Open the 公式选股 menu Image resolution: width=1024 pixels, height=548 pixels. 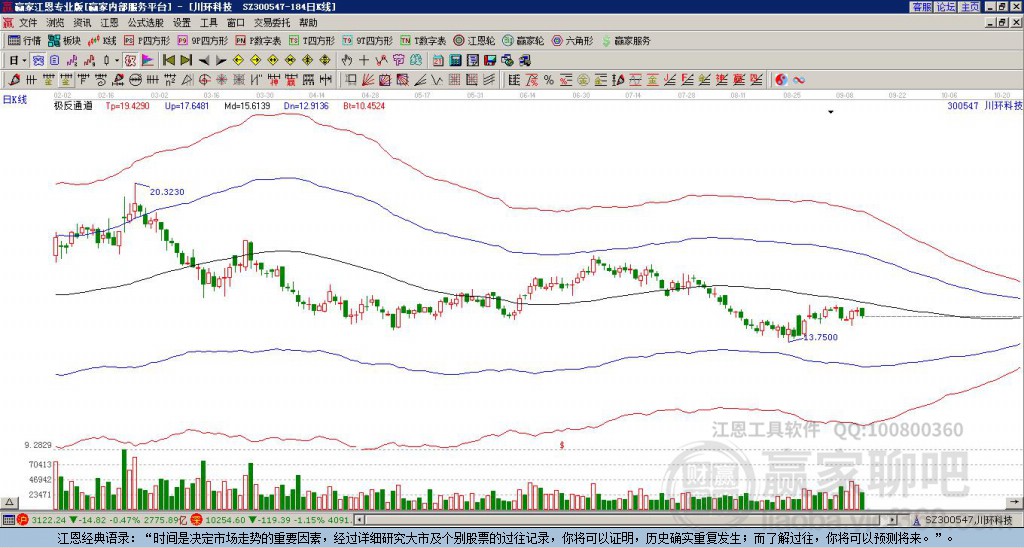(145, 23)
